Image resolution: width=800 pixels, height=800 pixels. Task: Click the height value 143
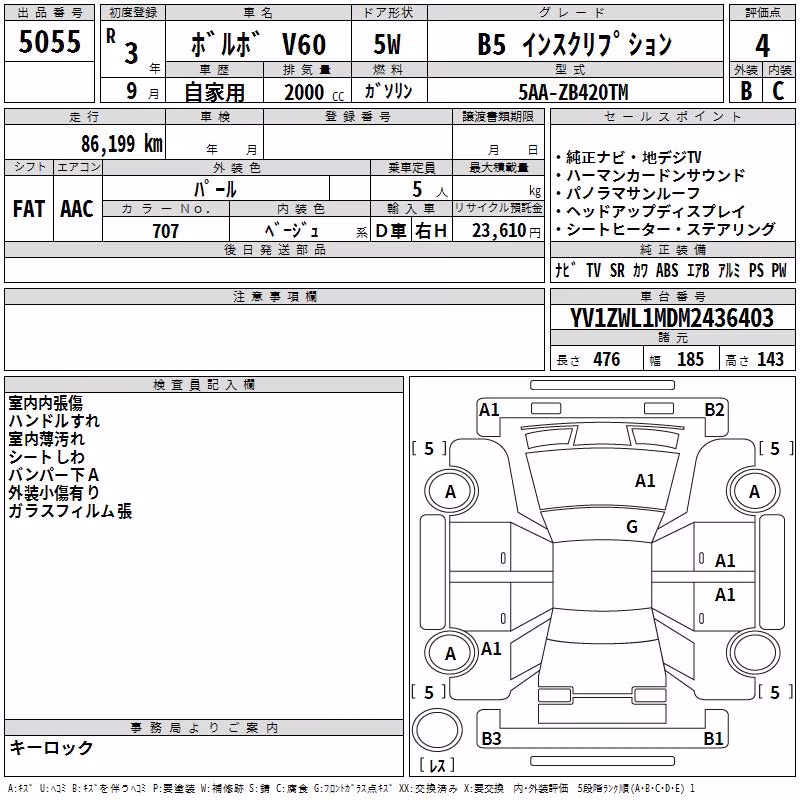[x=770, y=359]
